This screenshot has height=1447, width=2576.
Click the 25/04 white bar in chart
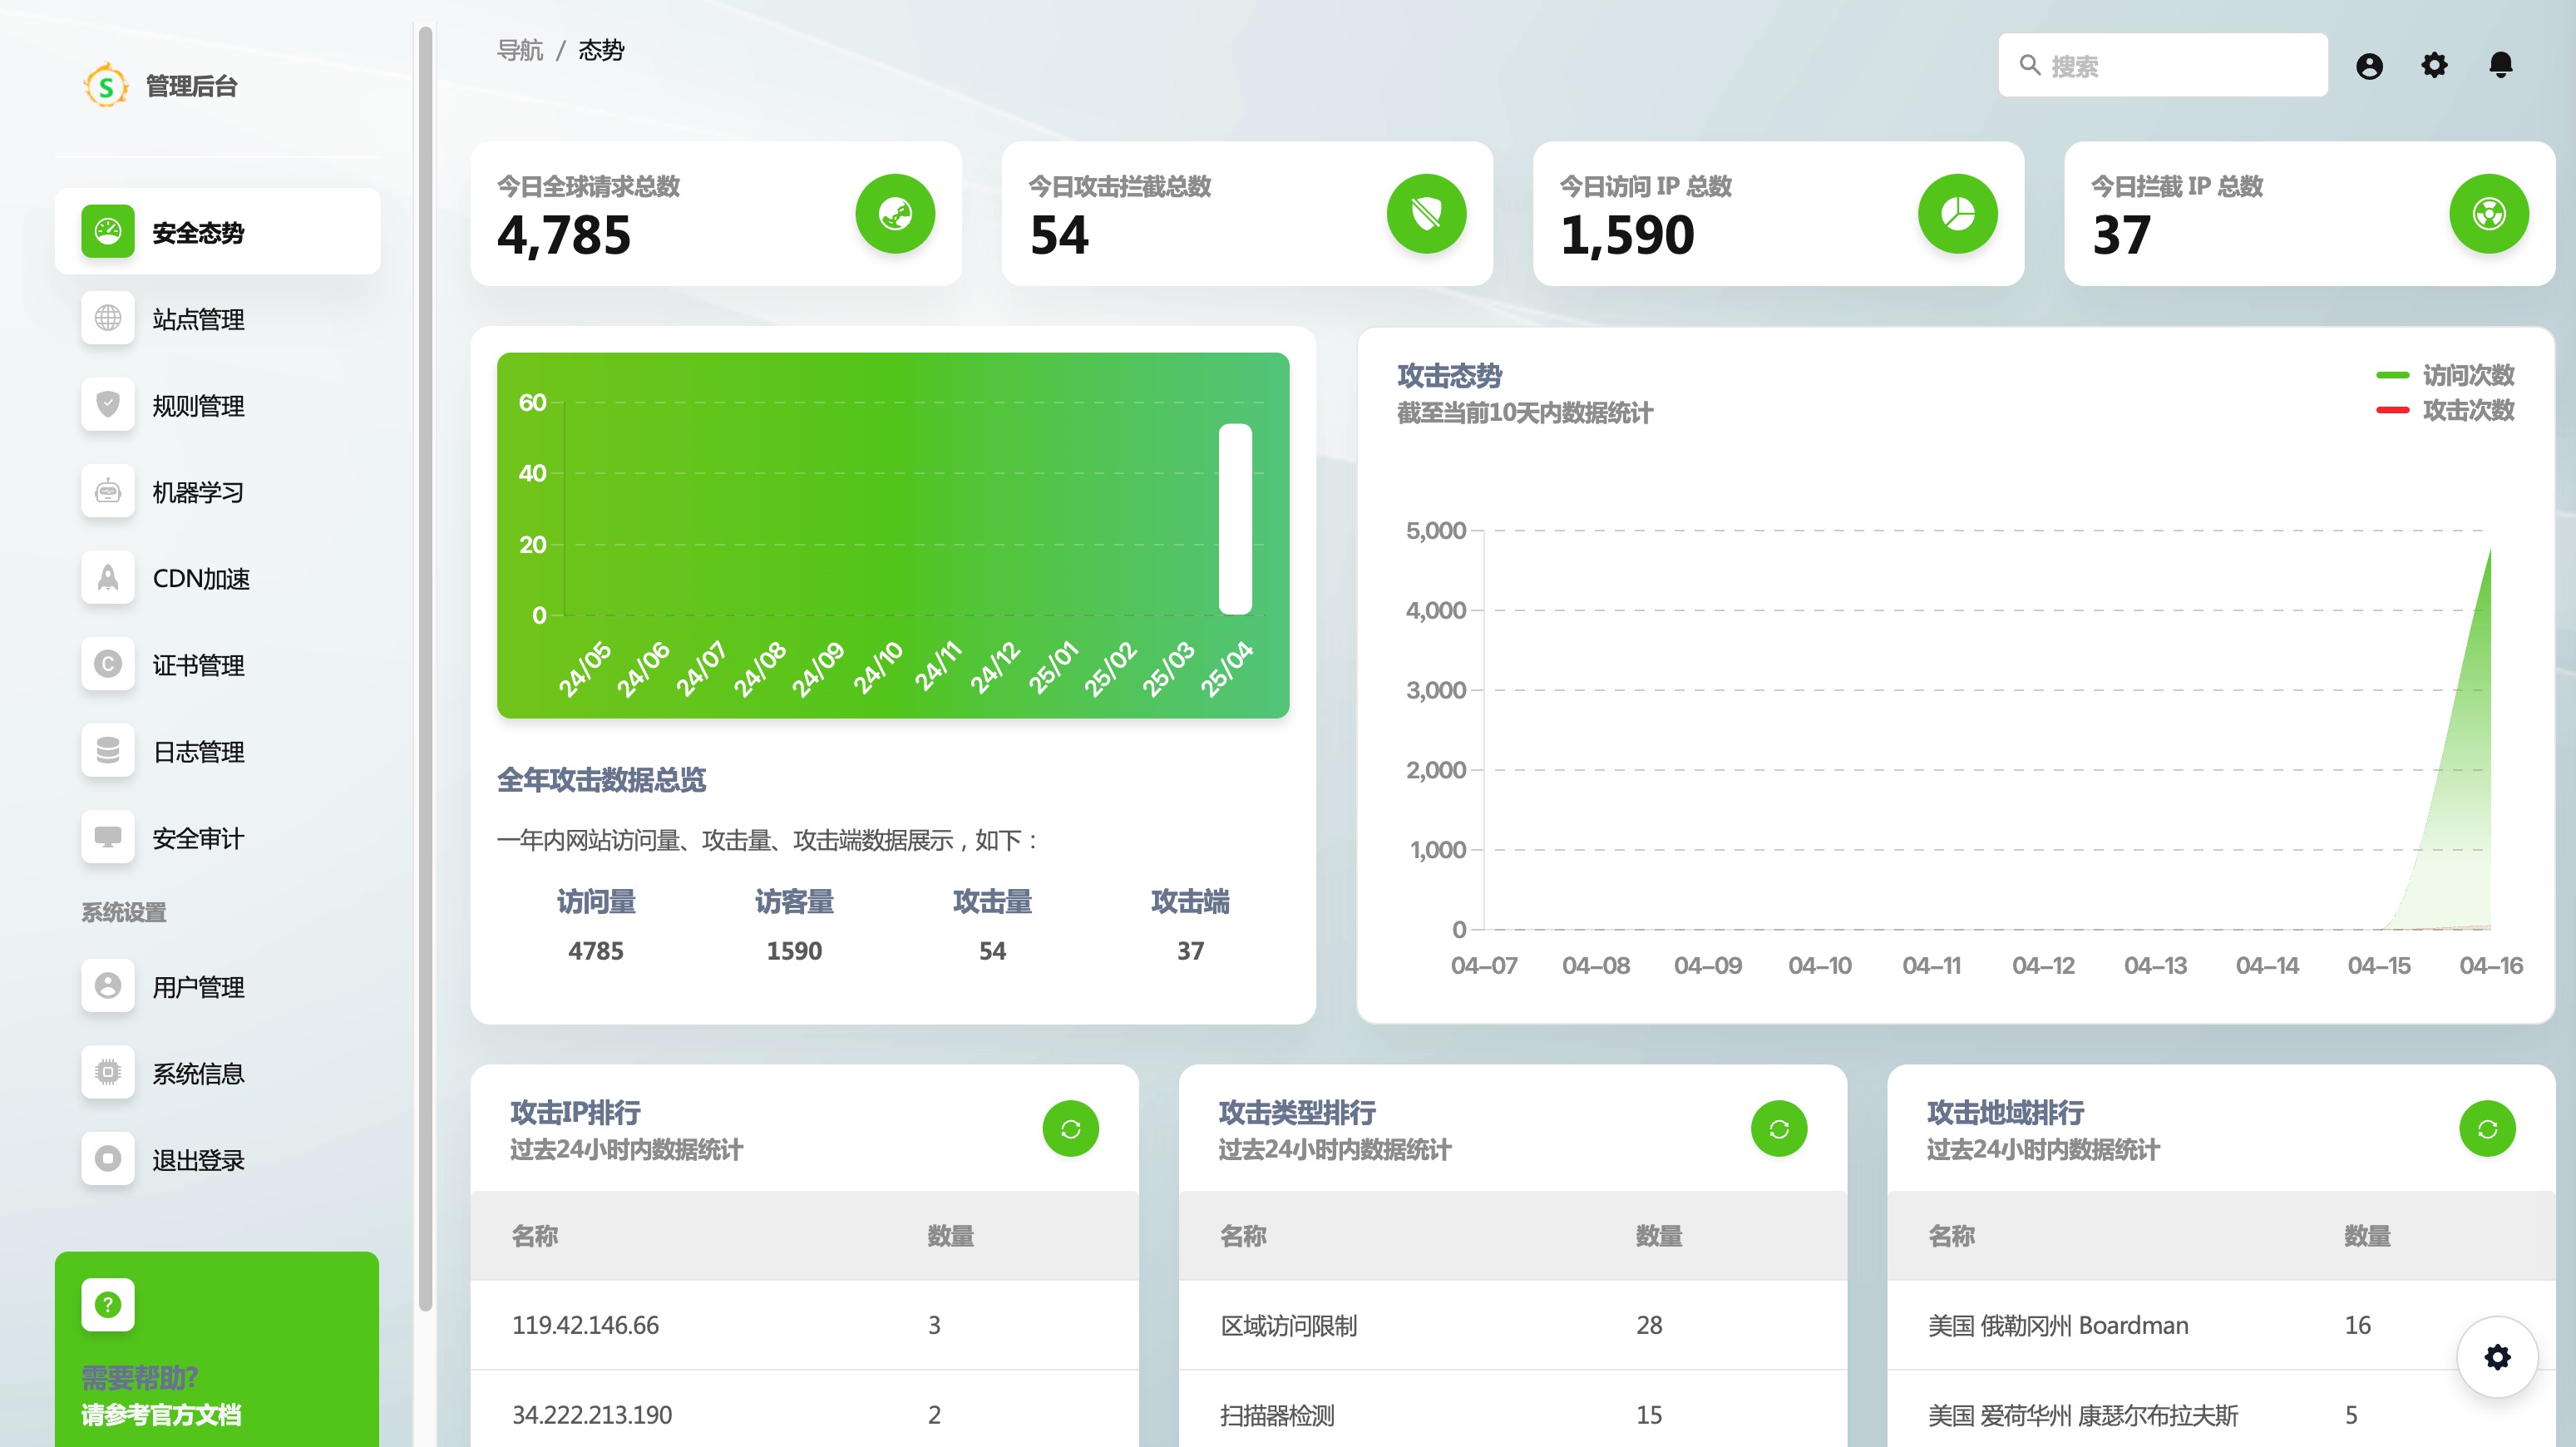tap(1235, 518)
